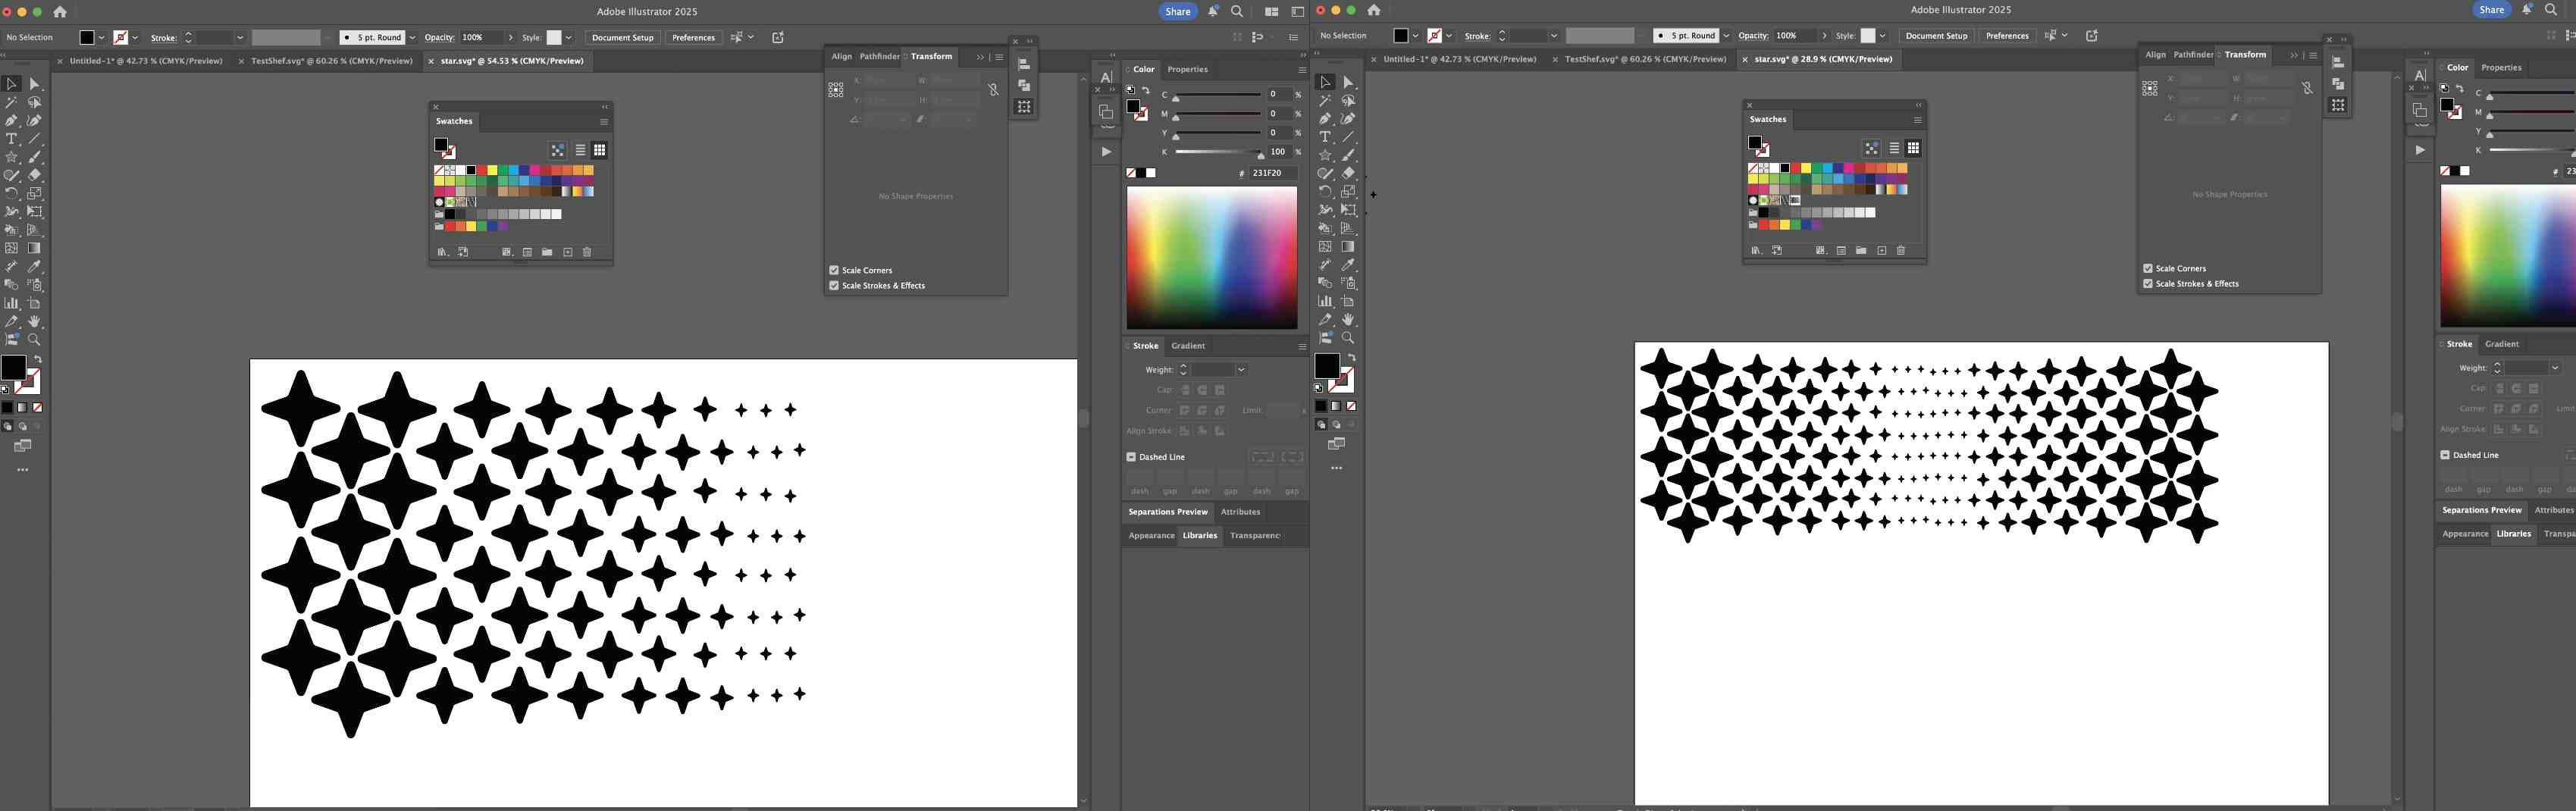The height and width of the screenshot is (811, 2576).
Task: Switch to Untitled-1 tab in left window
Action: (146, 61)
